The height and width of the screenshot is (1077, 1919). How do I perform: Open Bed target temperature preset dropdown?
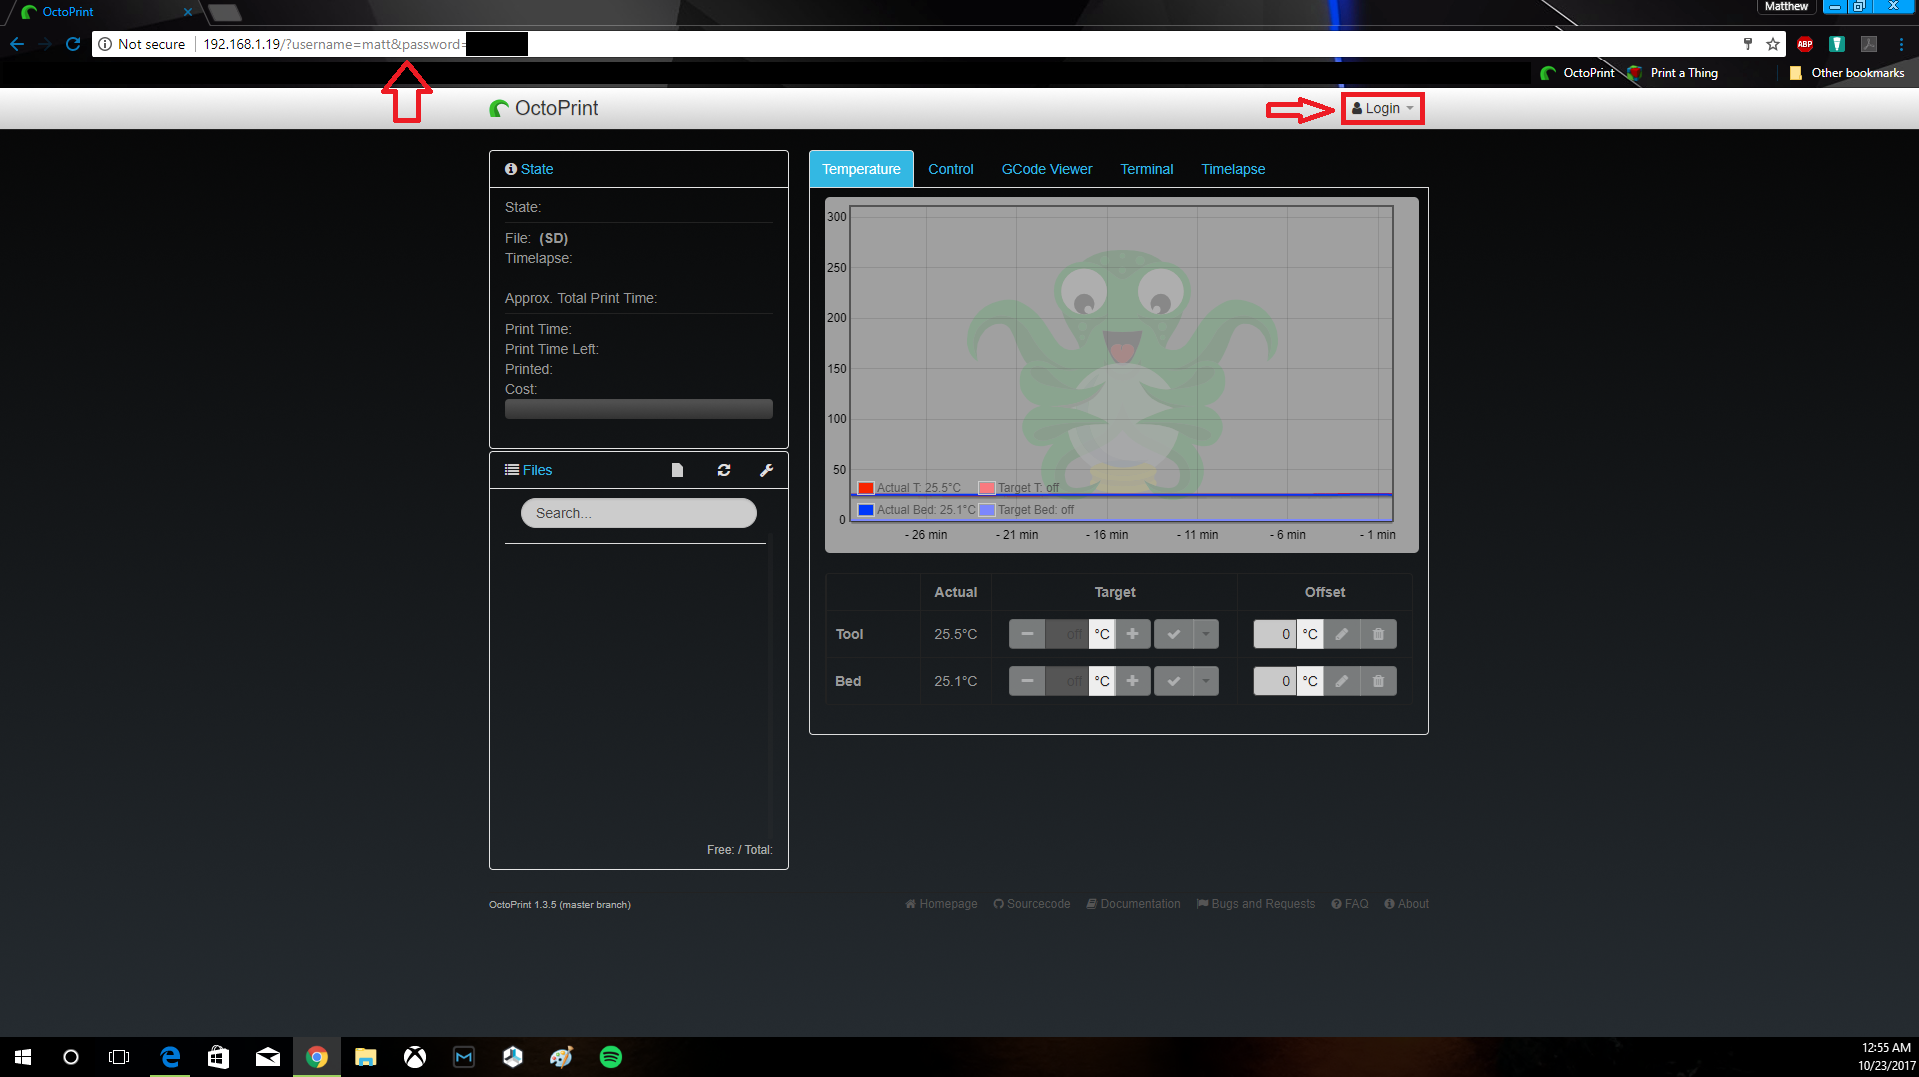click(x=1206, y=681)
